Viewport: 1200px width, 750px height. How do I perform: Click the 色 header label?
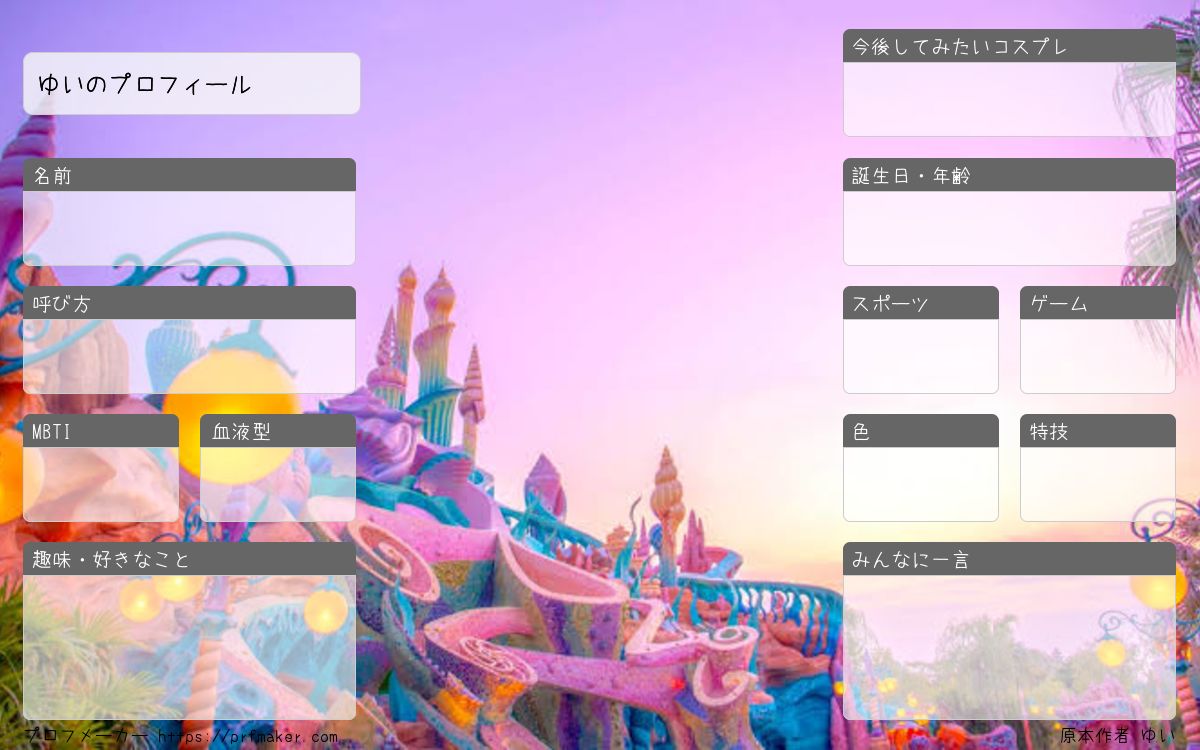[x=921, y=431]
